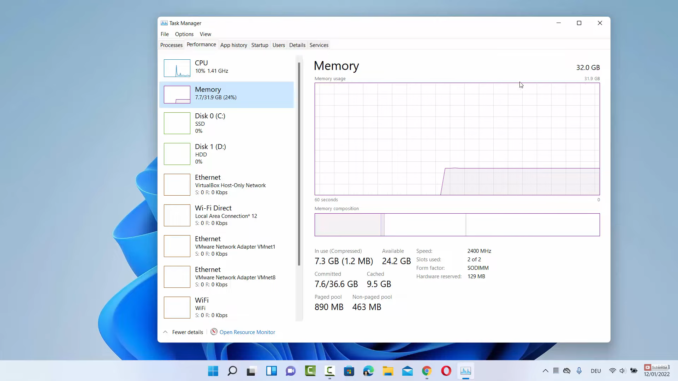Open Resource Monitor link
The image size is (678, 381).
click(x=247, y=332)
